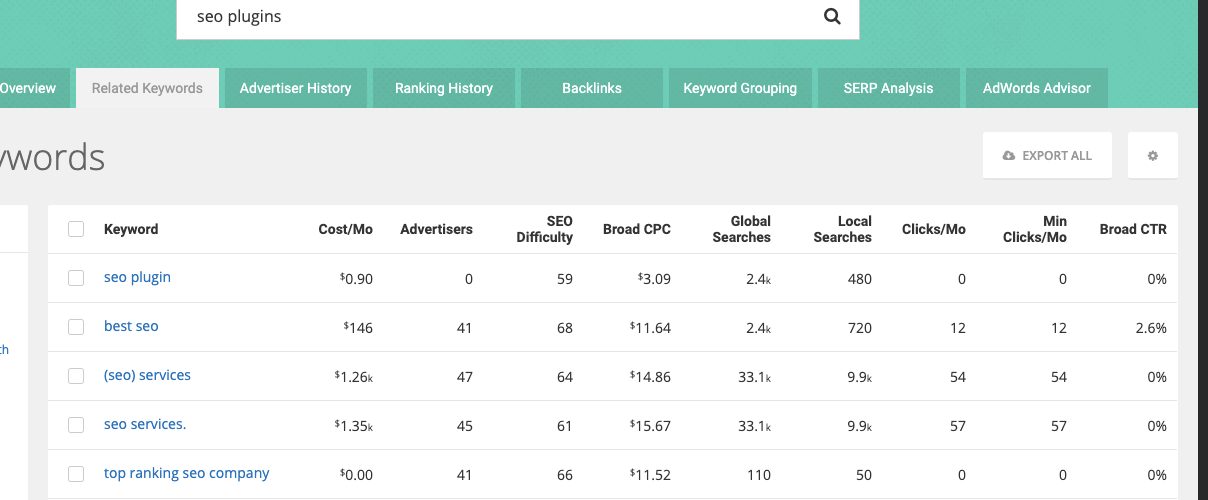
Task: Sort by the SEO Difficulty column header
Action: [x=545, y=229]
